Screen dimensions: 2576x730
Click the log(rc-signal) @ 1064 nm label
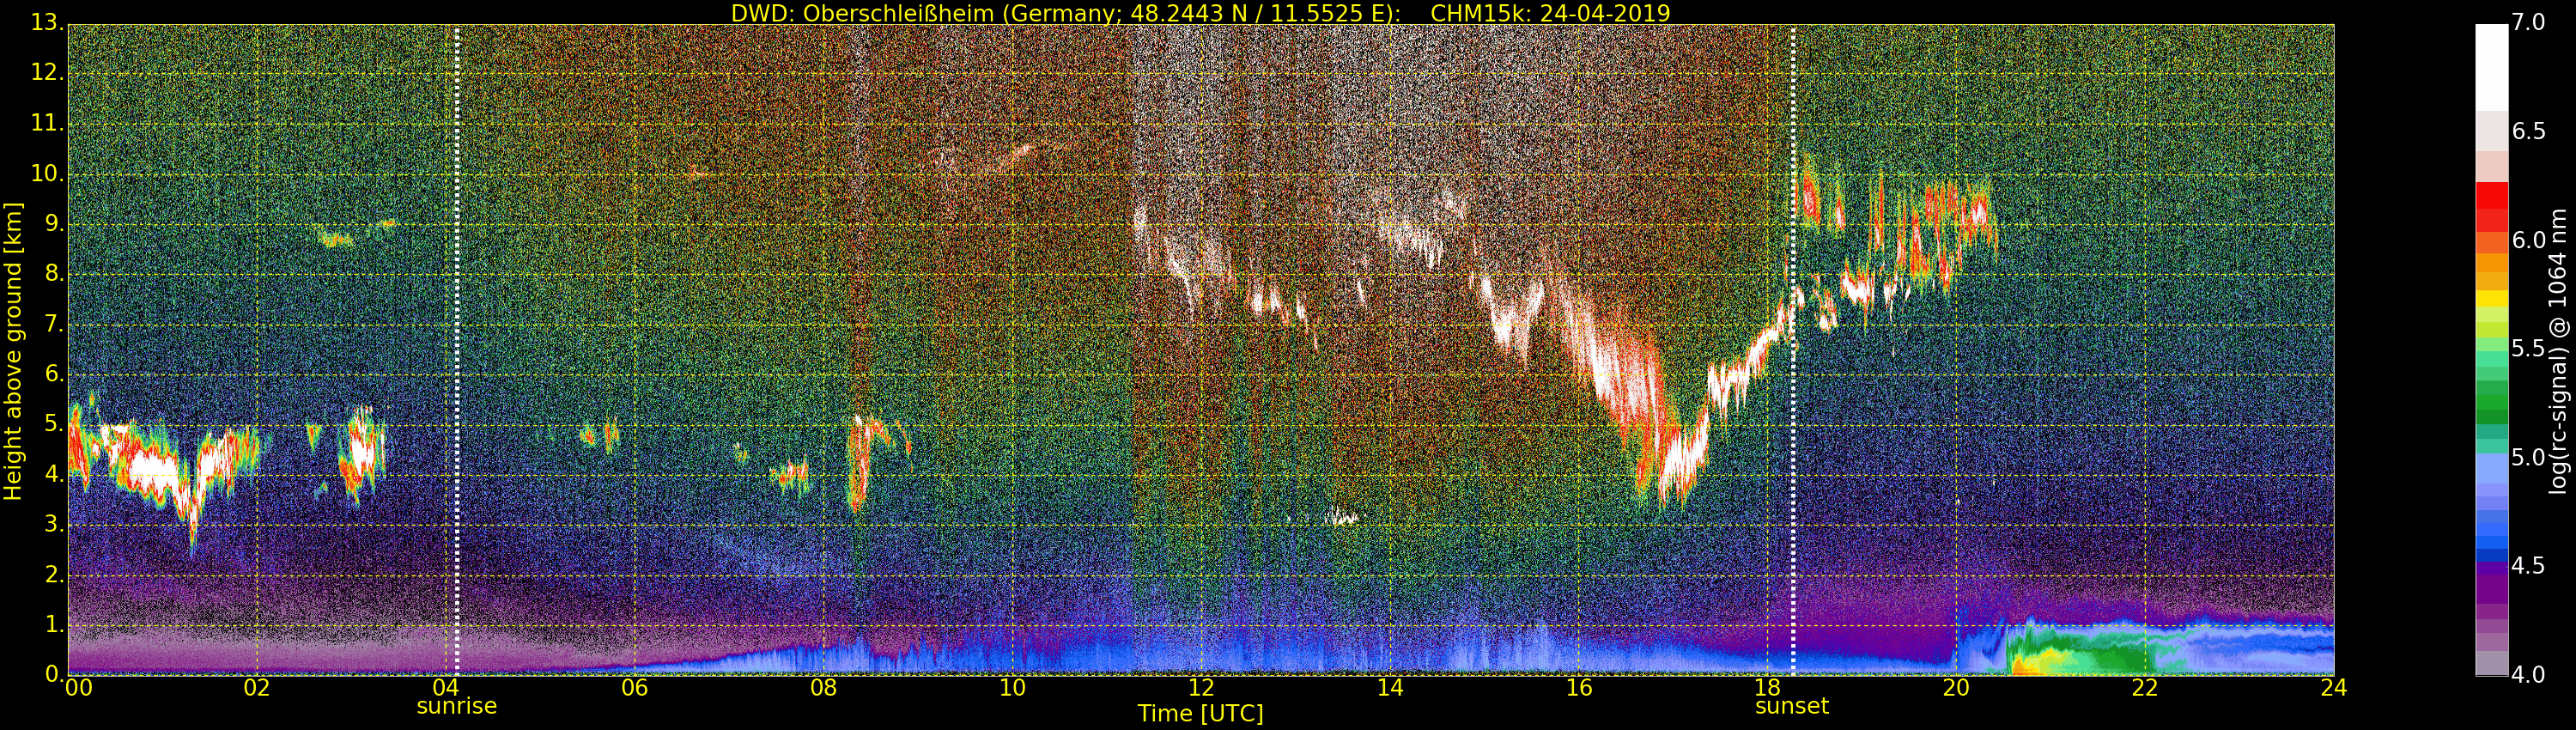coord(2558,351)
